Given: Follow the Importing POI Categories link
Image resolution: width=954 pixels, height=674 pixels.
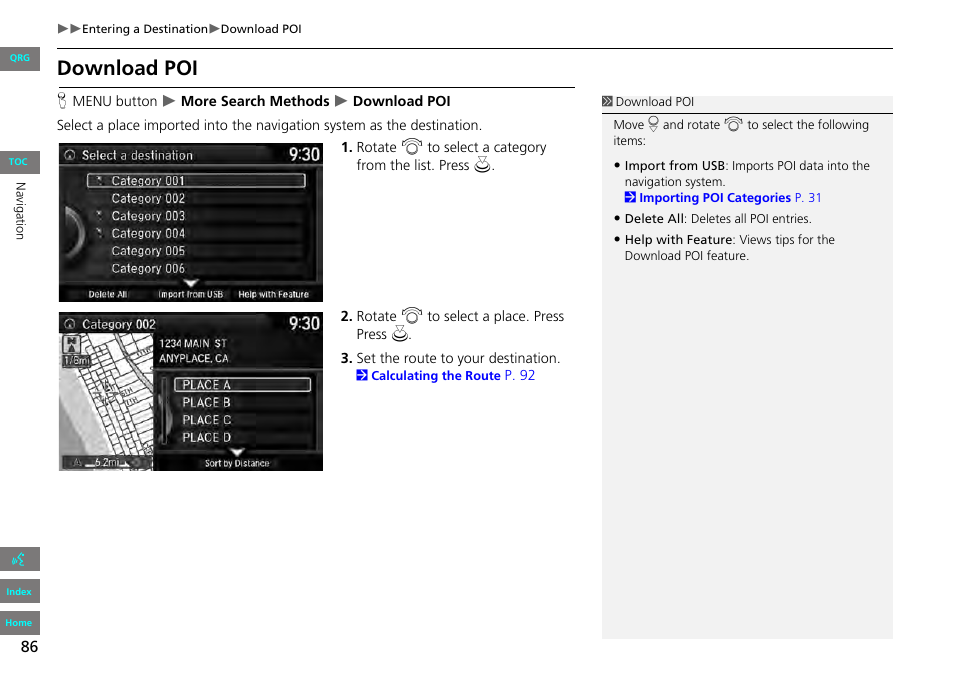Looking at the screenshot, I should (715, 198).
